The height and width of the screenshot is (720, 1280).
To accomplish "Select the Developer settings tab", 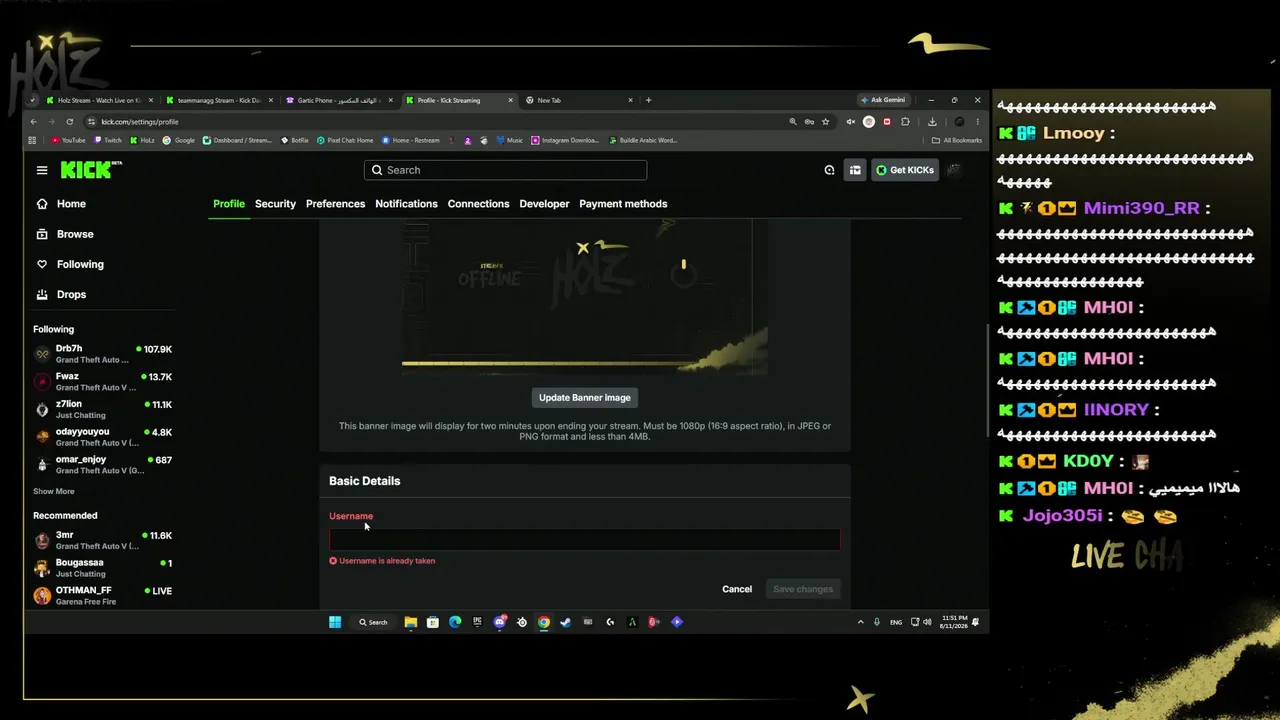I will (x=544, y=204).
